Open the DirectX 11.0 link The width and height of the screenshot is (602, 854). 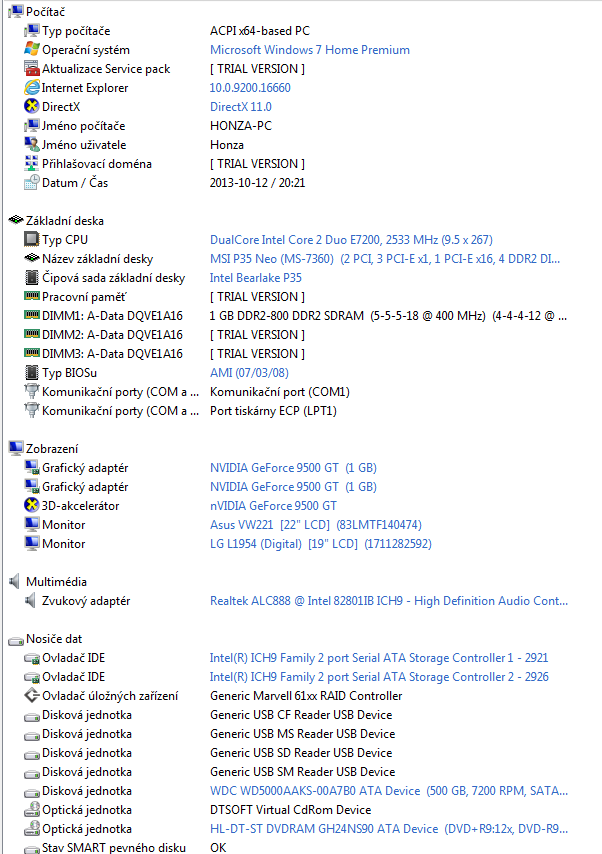[x=241, y=107]
